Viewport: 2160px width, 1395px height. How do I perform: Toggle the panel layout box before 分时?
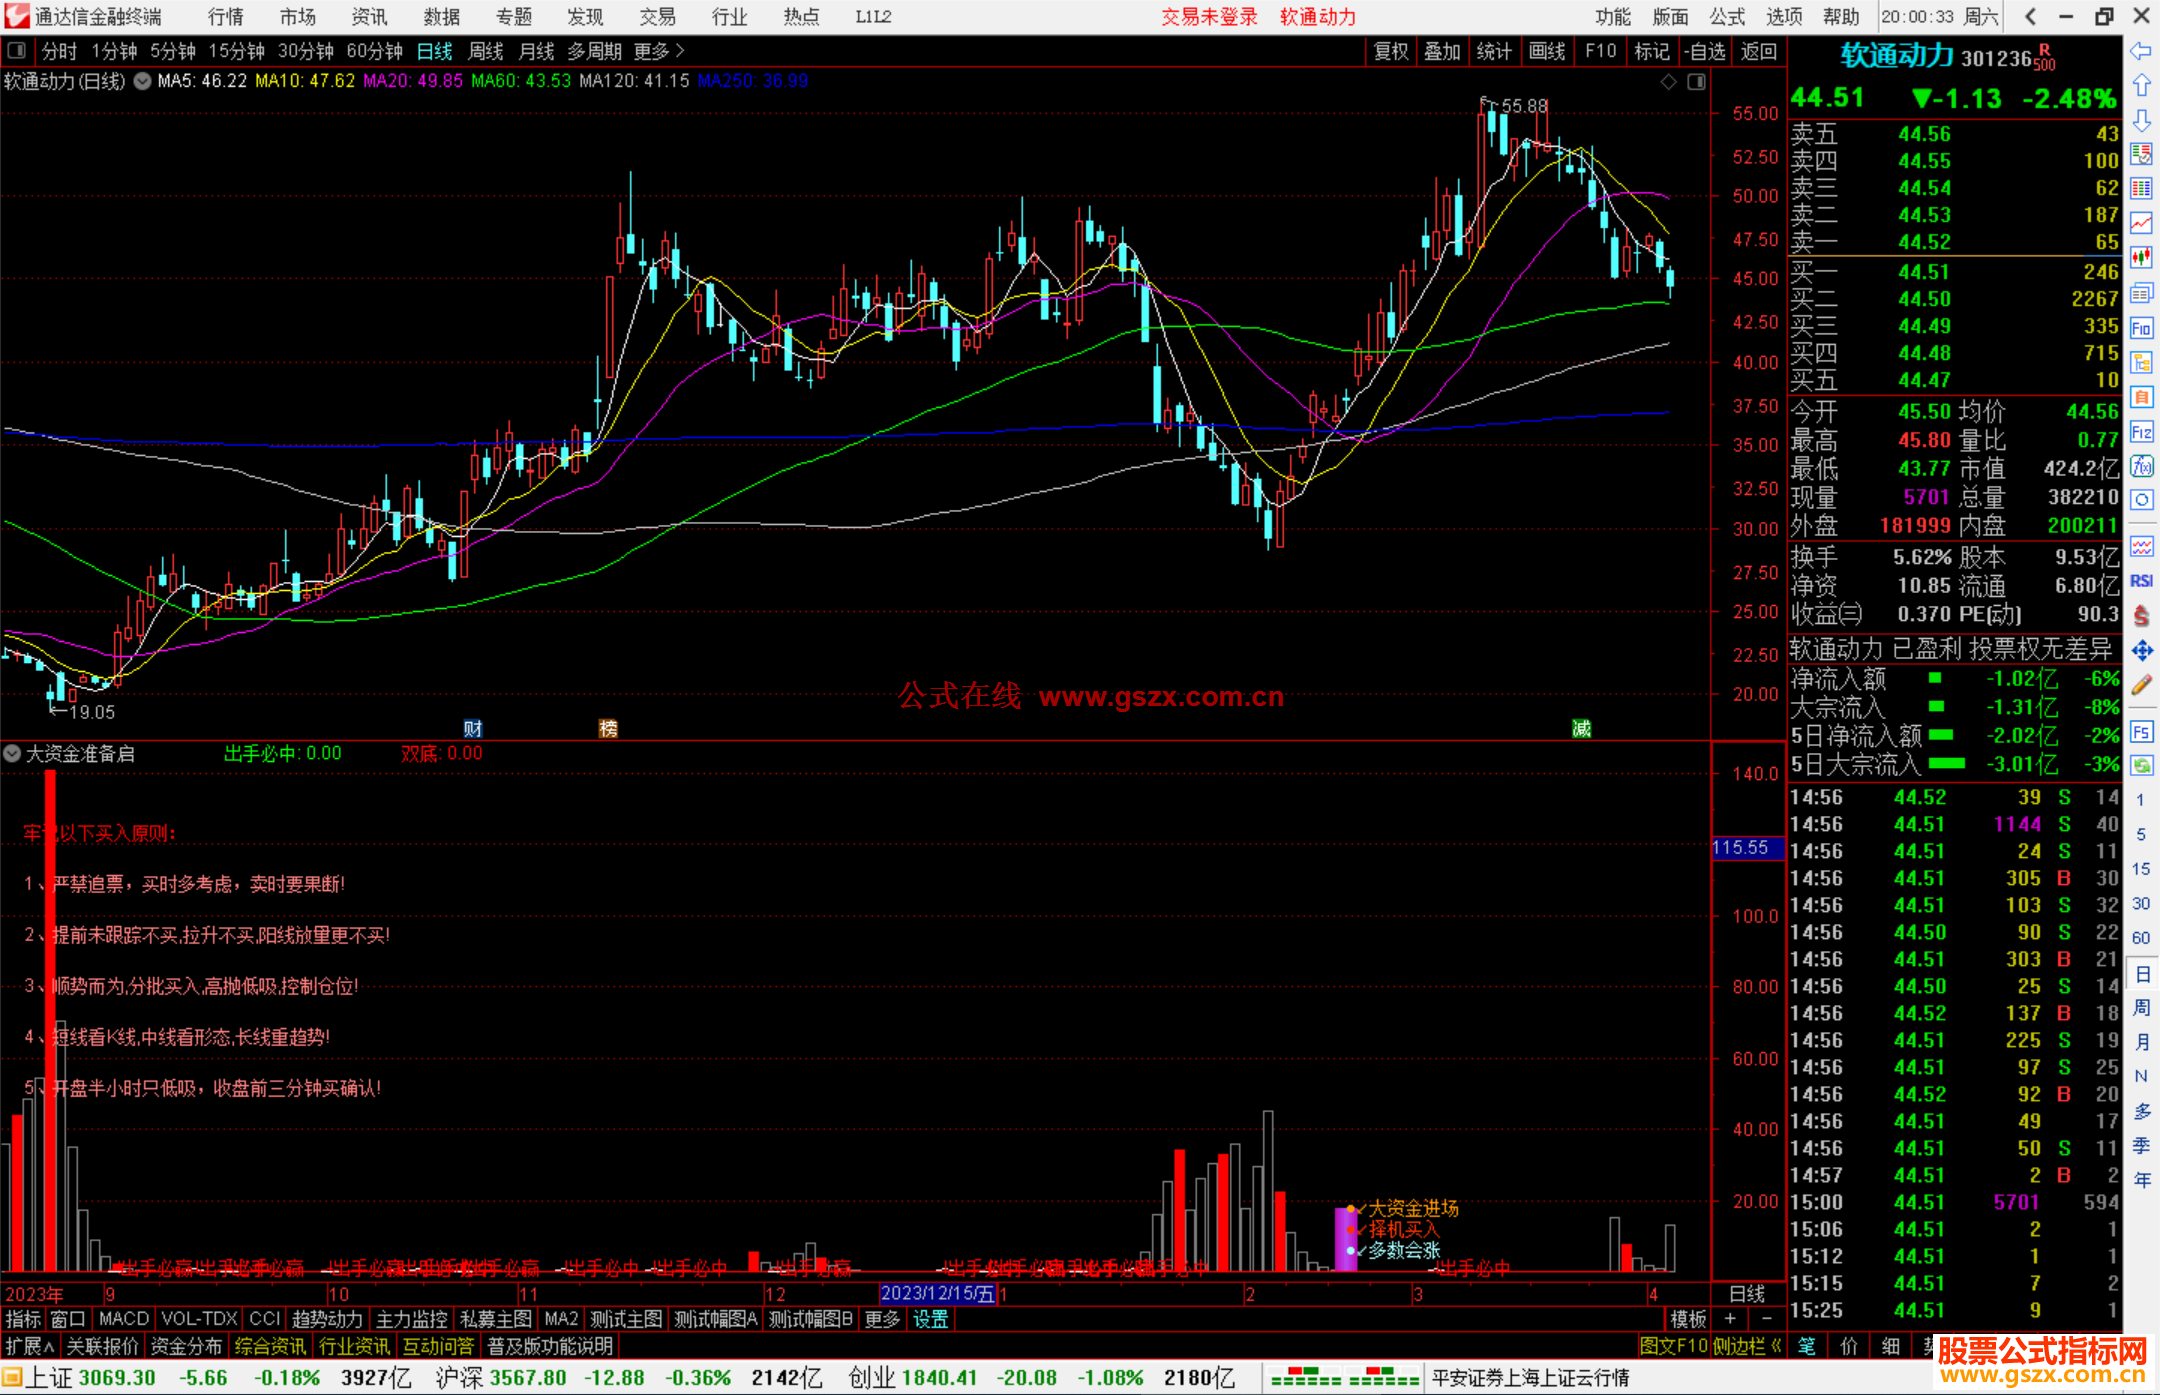click(x=16, y=50)
